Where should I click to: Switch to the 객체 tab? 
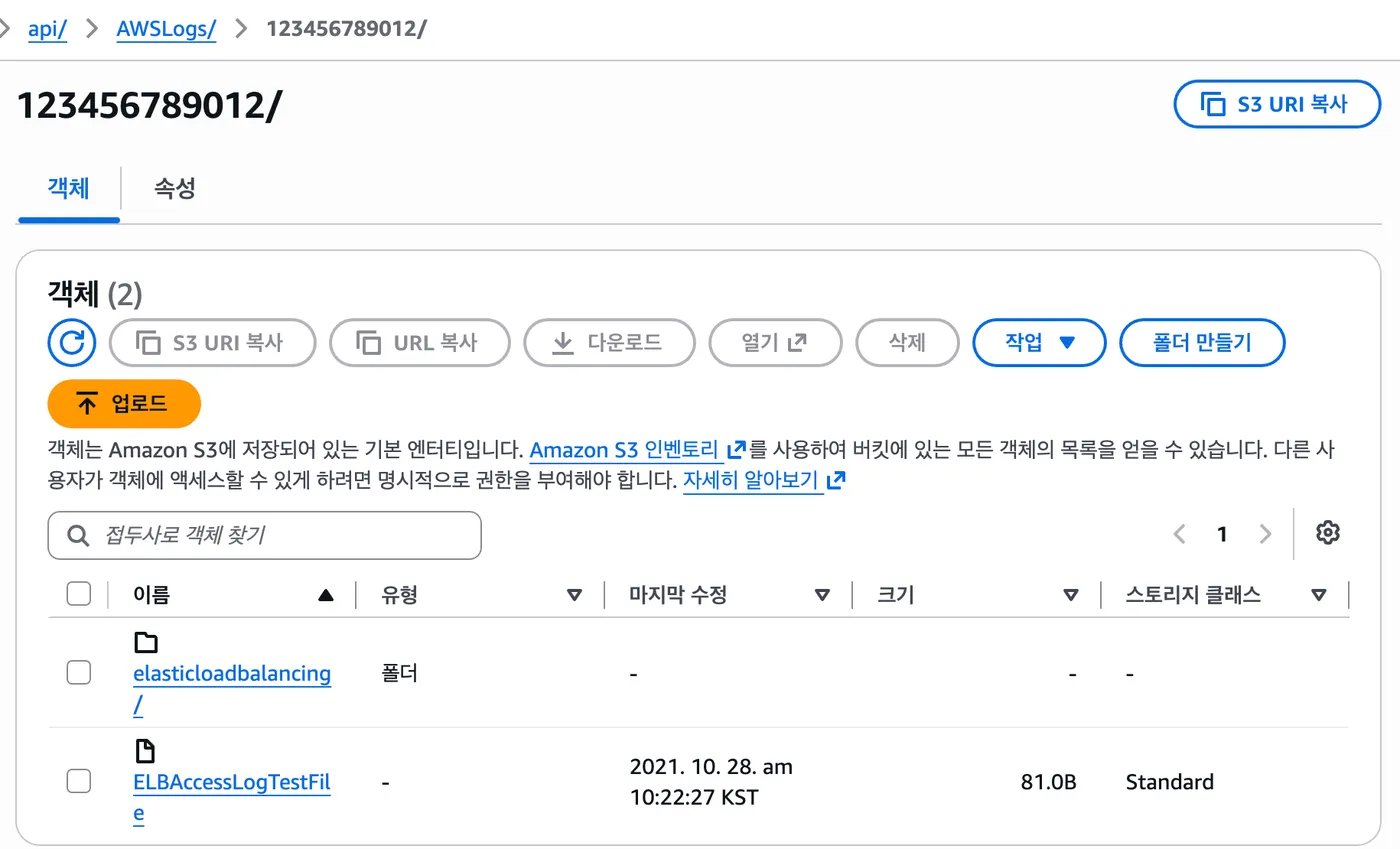[69, 188]
